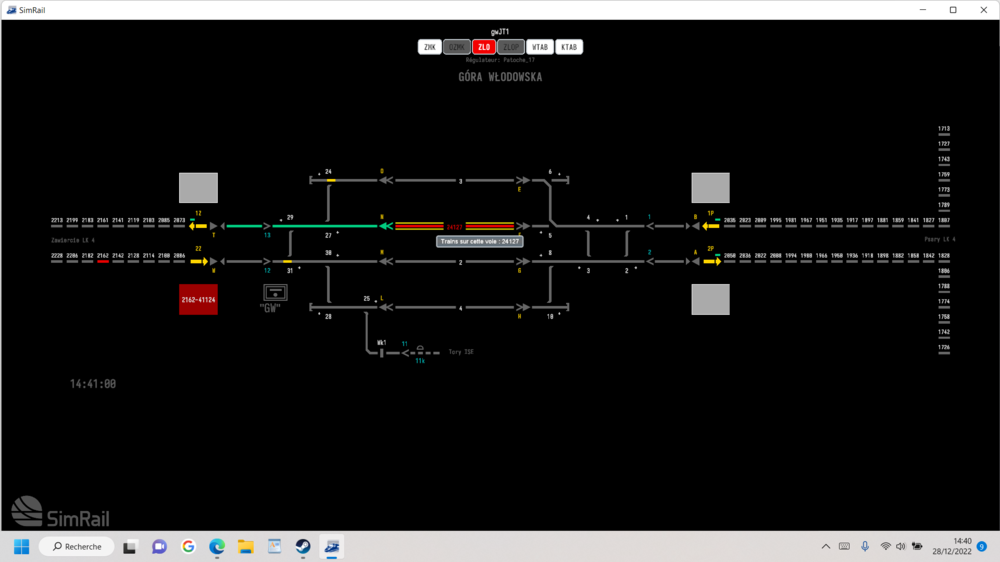Toggle the greyed ZLOP button
Screen dimensions: 1000x562
511,47
